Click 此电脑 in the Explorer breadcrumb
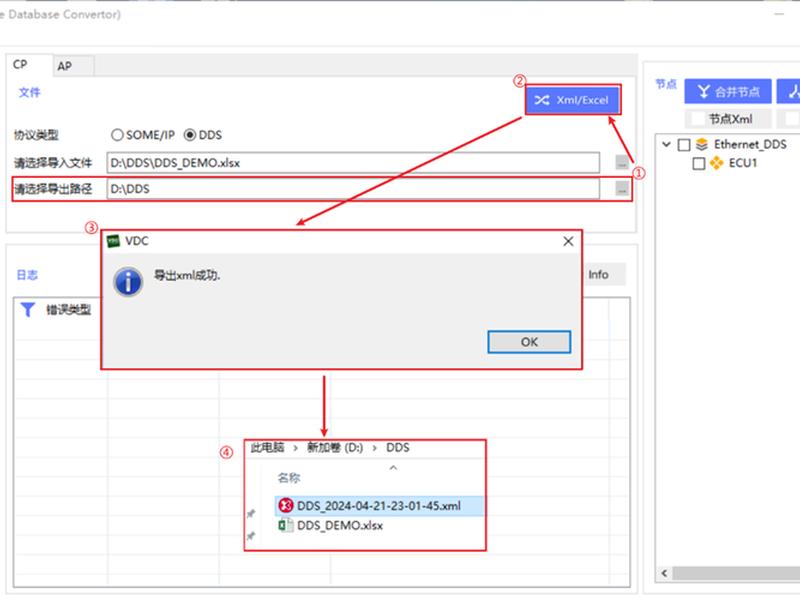 267,447
